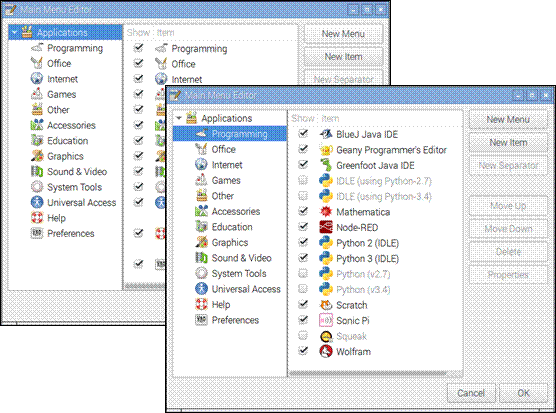
Task: Click the Sound & Video icon in front window
Action: click(201, 258)
